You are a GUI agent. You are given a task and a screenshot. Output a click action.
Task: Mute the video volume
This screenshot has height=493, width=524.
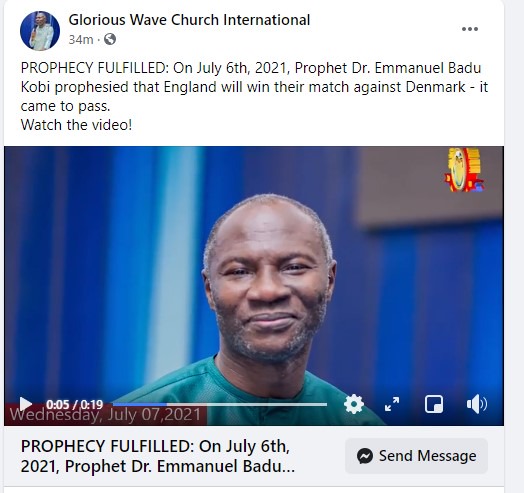pos(477,404)
